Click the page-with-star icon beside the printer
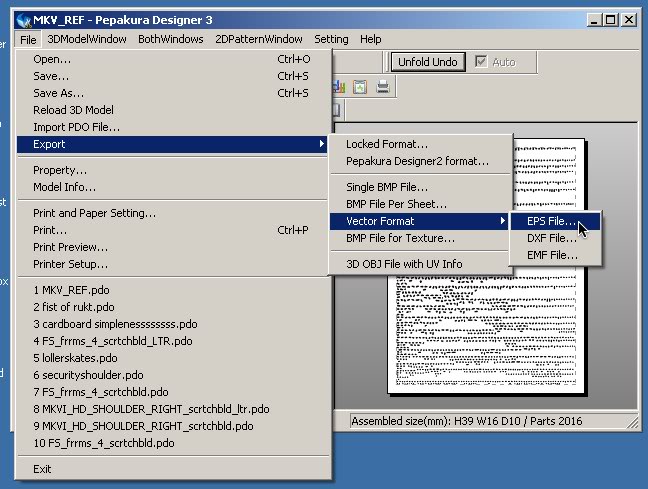Screen dimensions: 648x489 coord(360,87)
